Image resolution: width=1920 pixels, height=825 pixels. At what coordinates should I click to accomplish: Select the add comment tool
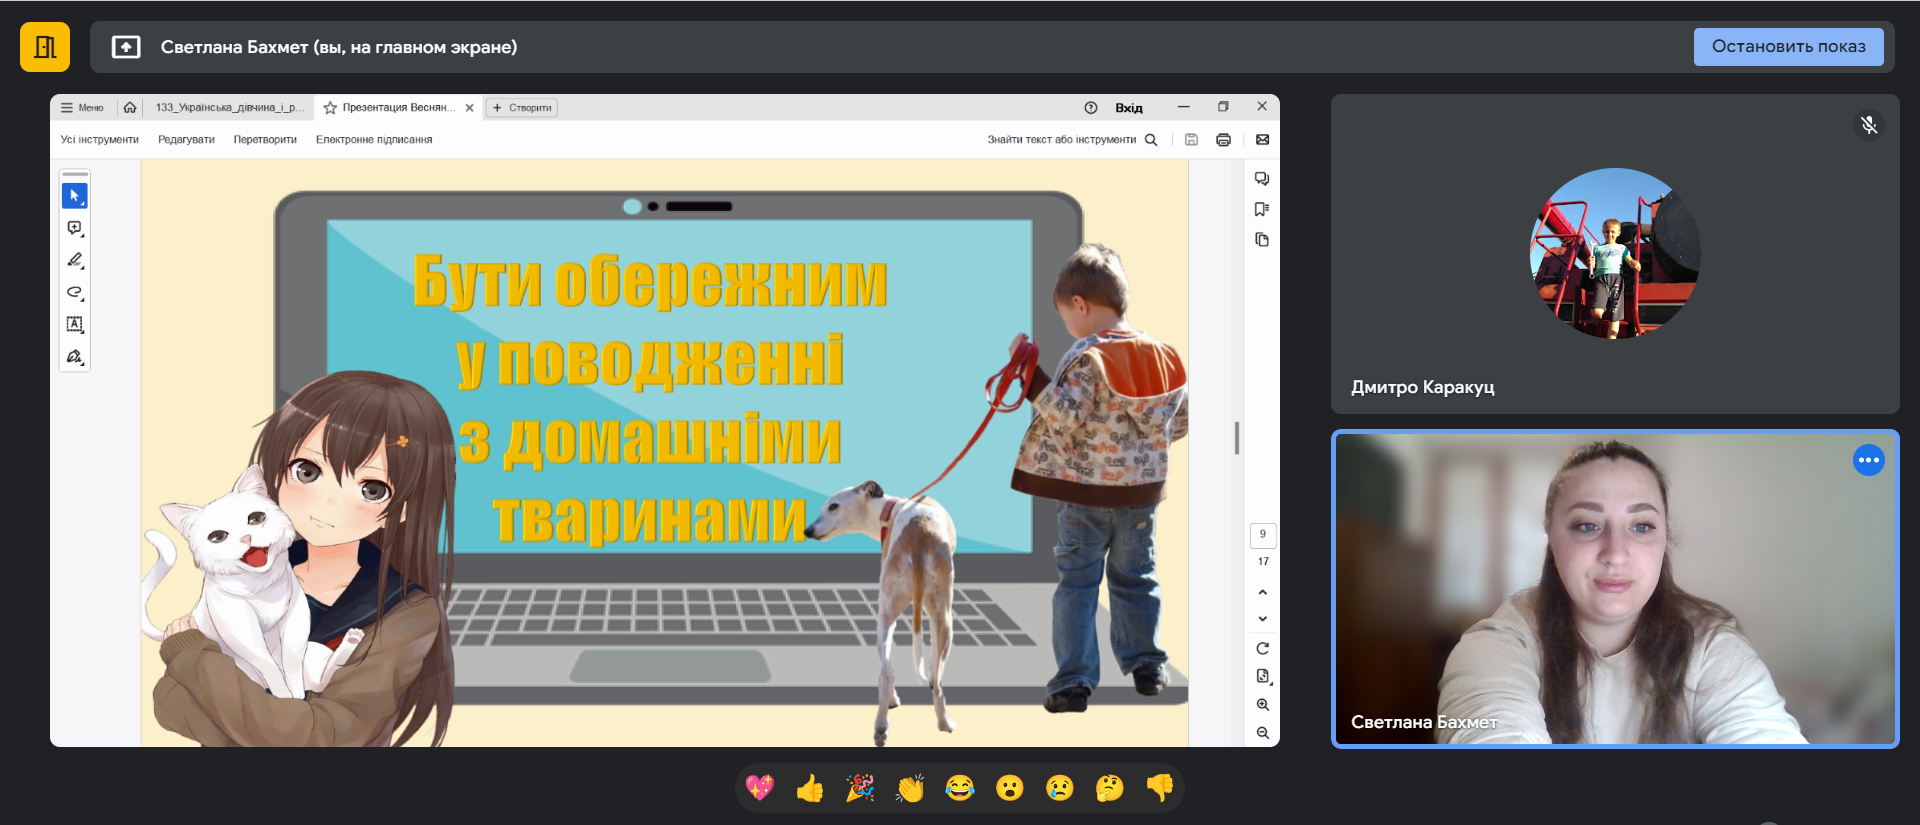[x=75, y=228]
